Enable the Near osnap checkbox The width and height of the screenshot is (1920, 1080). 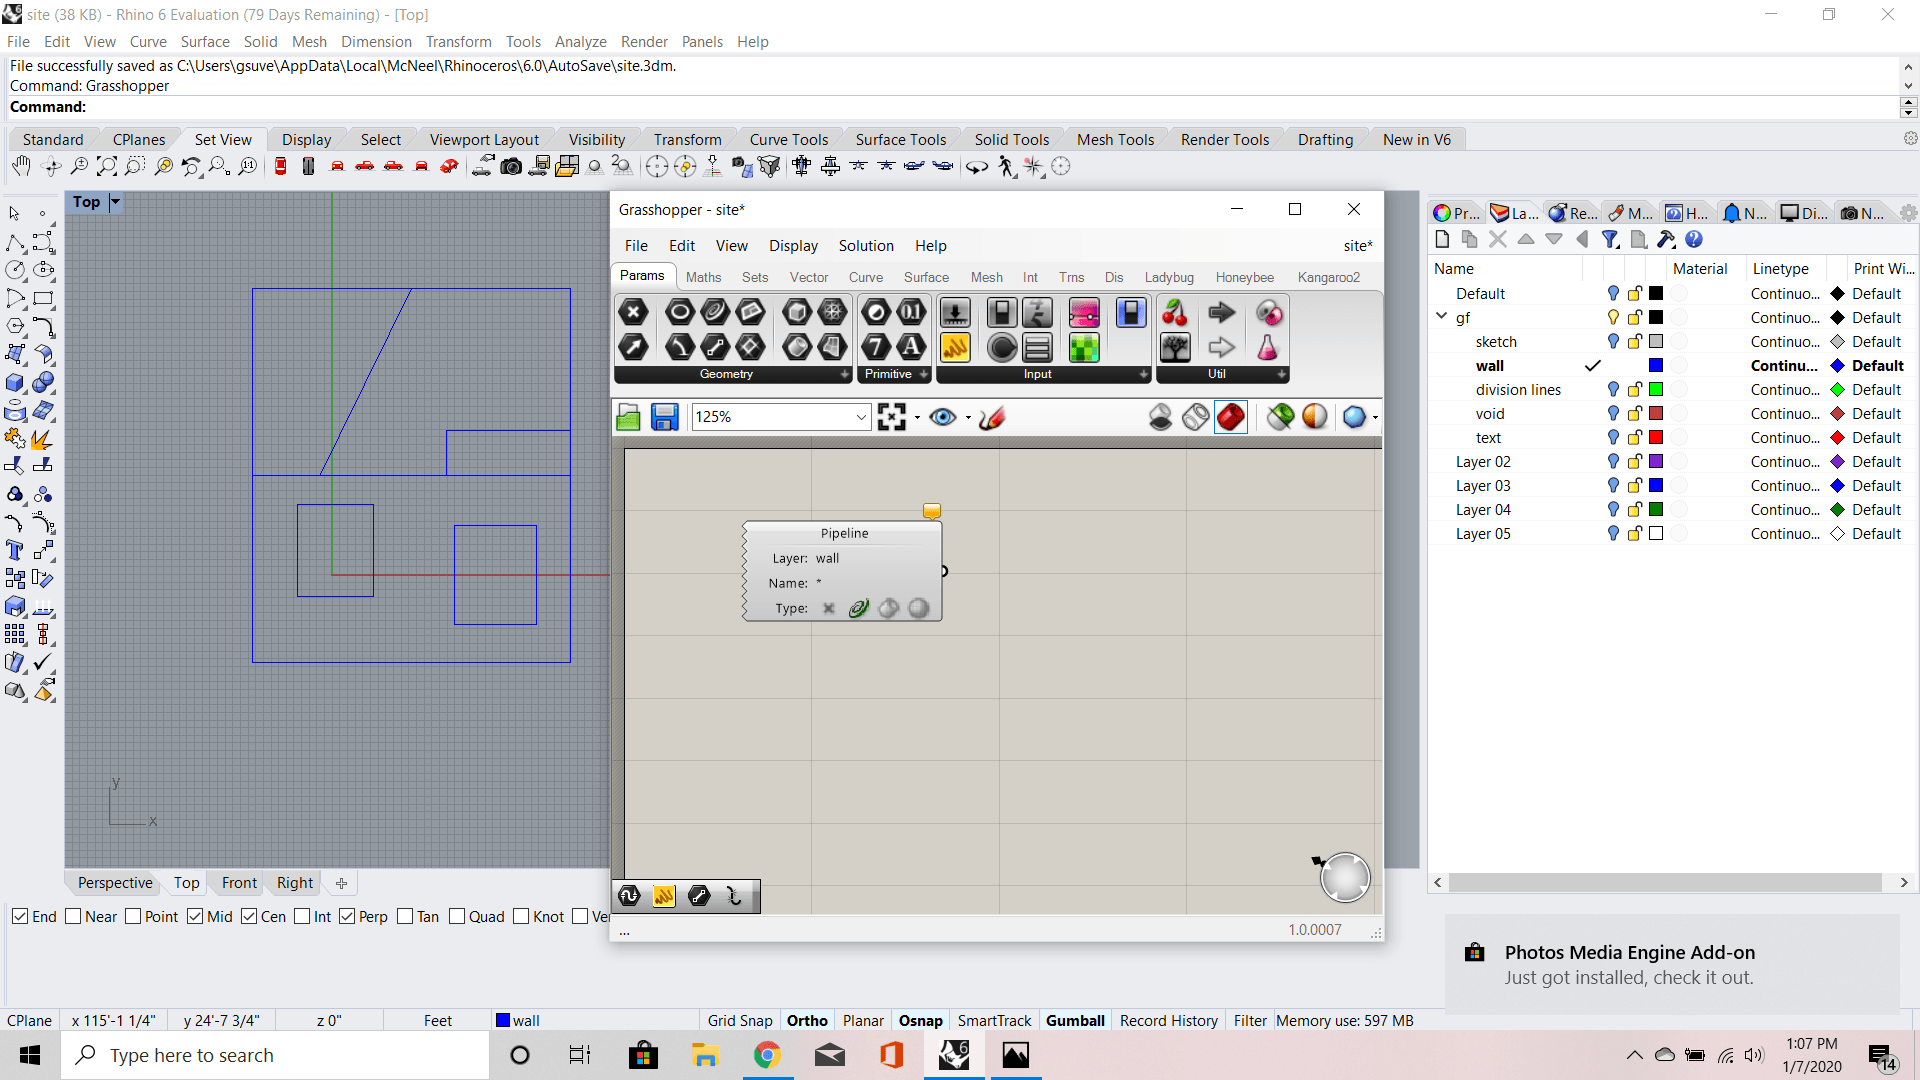click(73, 916)
